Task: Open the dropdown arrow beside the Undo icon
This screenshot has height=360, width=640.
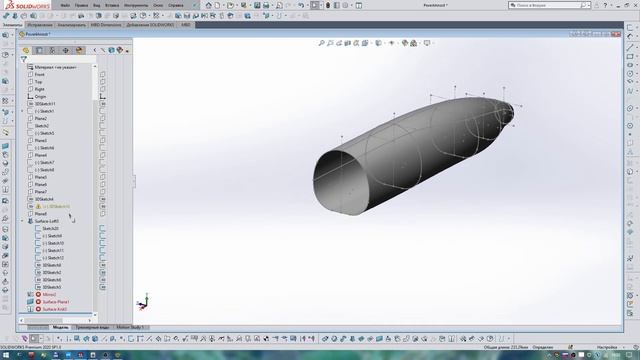Action: 307,5
